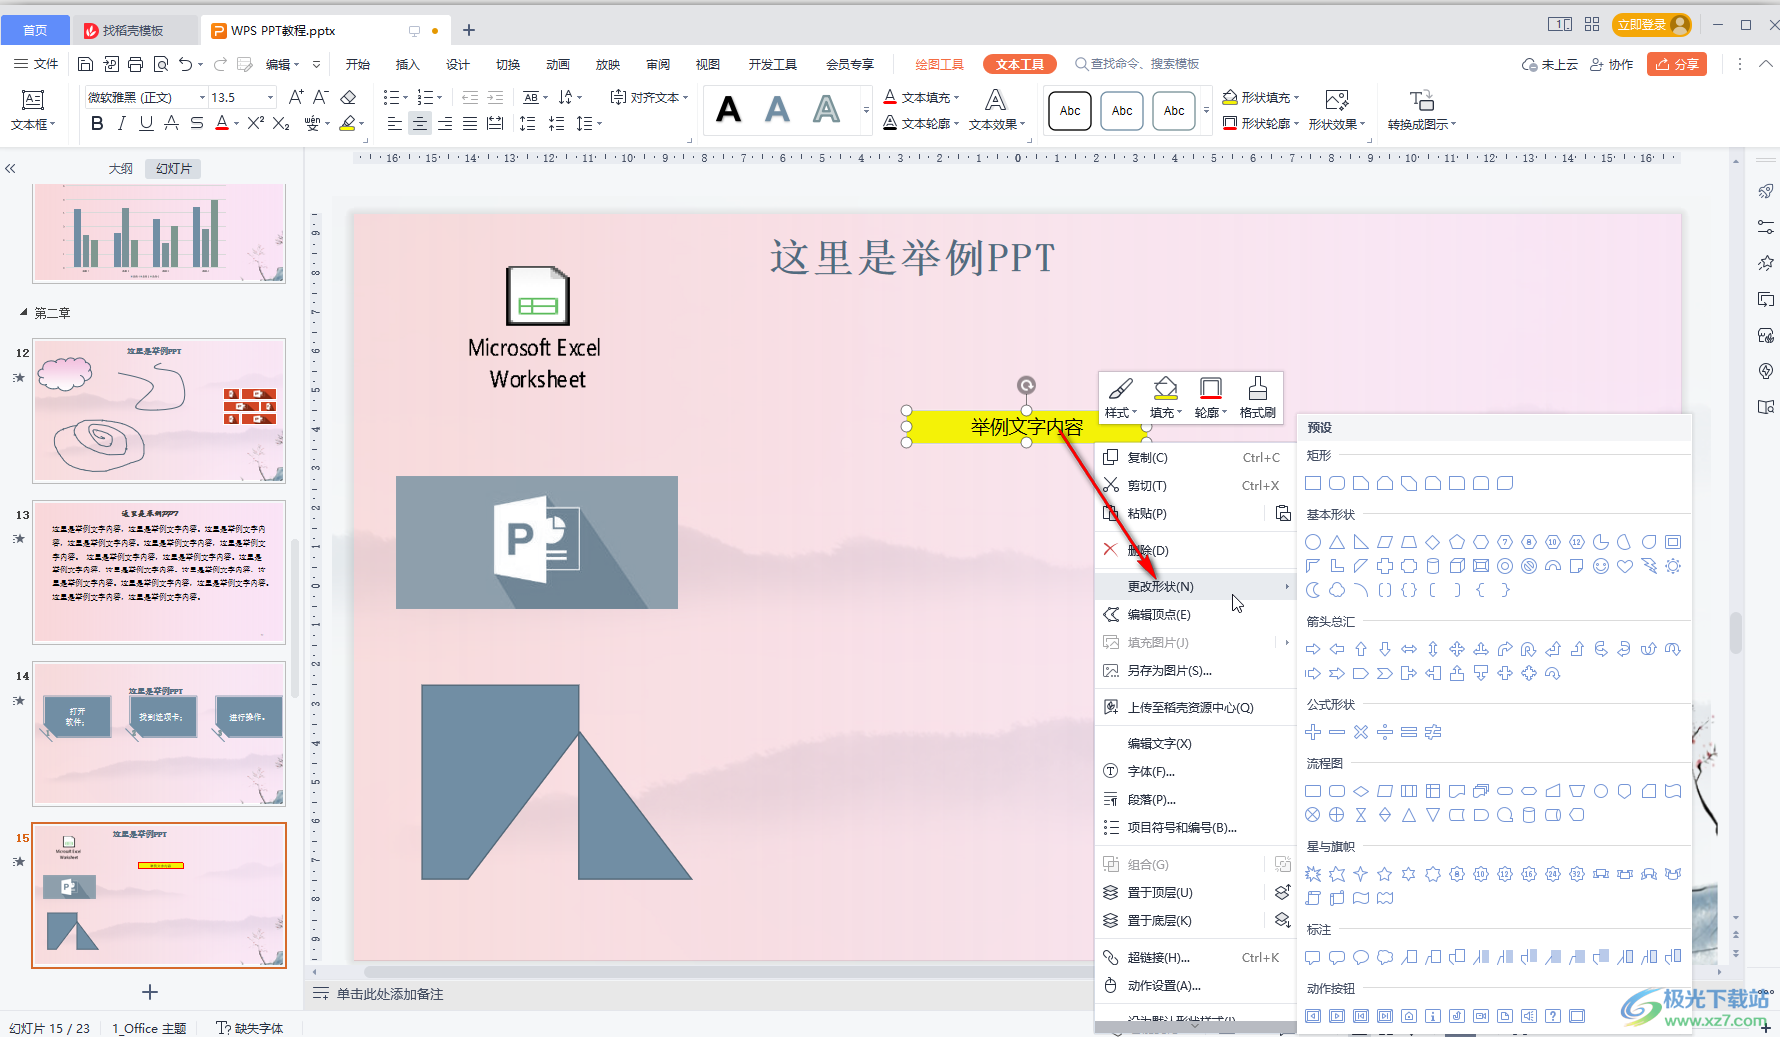Click the Print icon in quick toolbar

click(135, 64)
